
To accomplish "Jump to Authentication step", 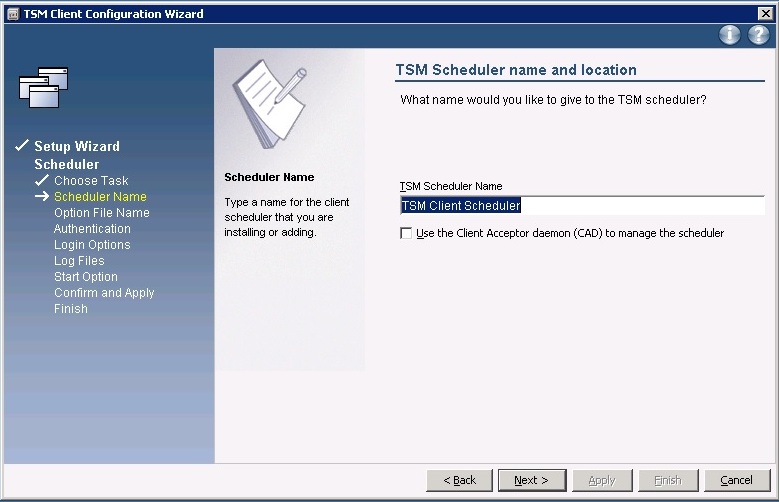I will click(92, 229).
